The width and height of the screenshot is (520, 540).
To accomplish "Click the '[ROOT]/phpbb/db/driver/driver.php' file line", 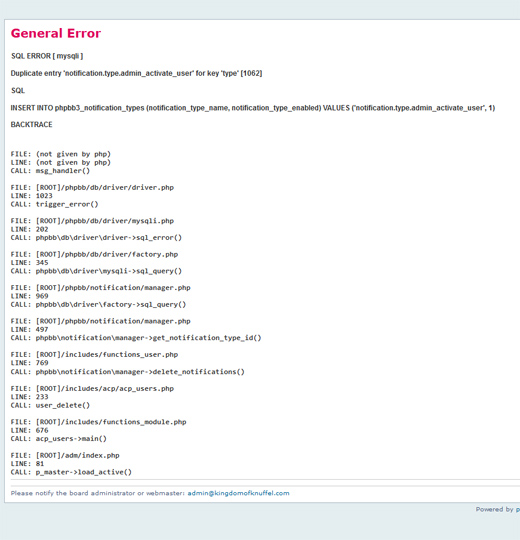I will click(92, 188).
